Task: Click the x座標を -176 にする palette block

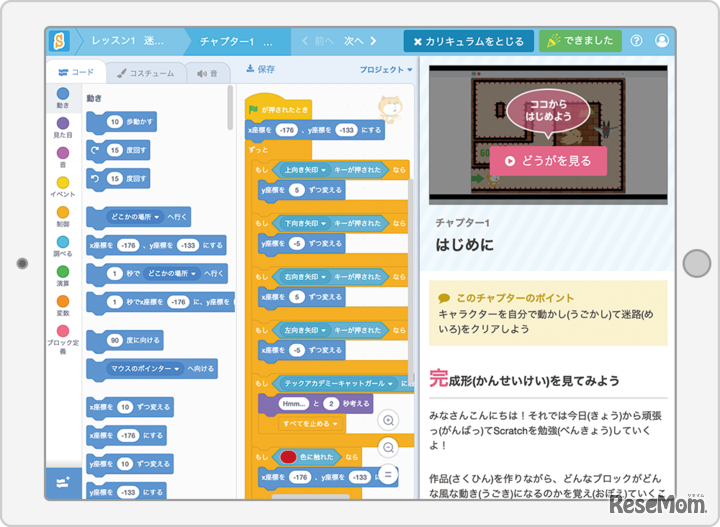Action: (x=126, y=435)
